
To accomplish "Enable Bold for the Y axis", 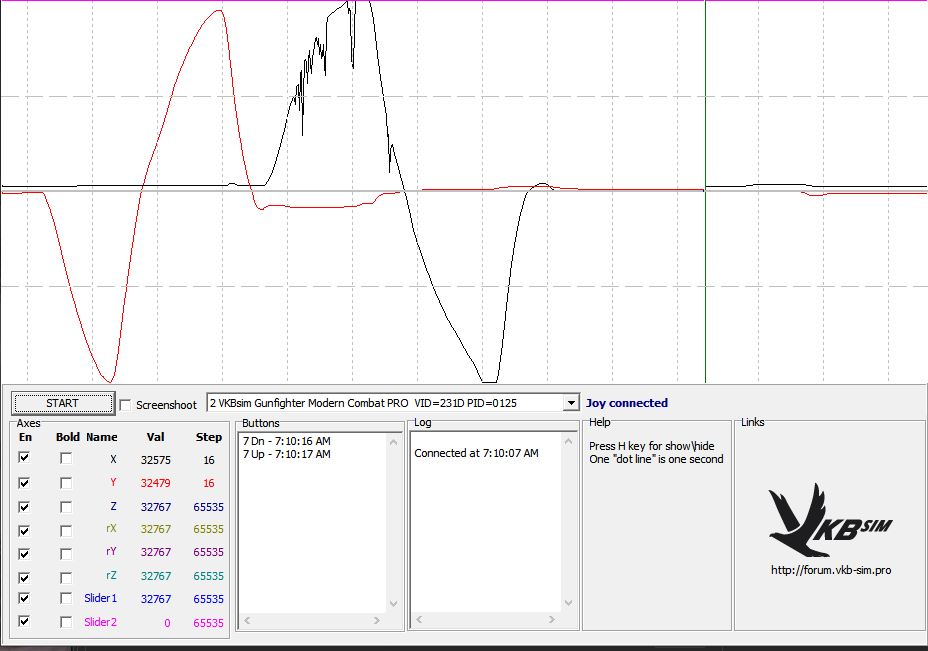I will [66, 482].
